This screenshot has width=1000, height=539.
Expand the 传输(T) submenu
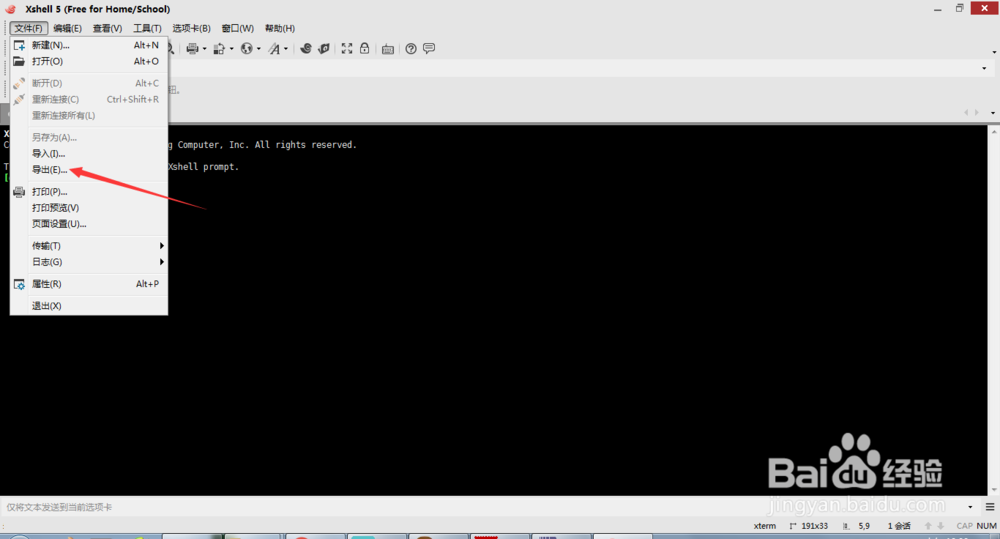coord(89,246)
